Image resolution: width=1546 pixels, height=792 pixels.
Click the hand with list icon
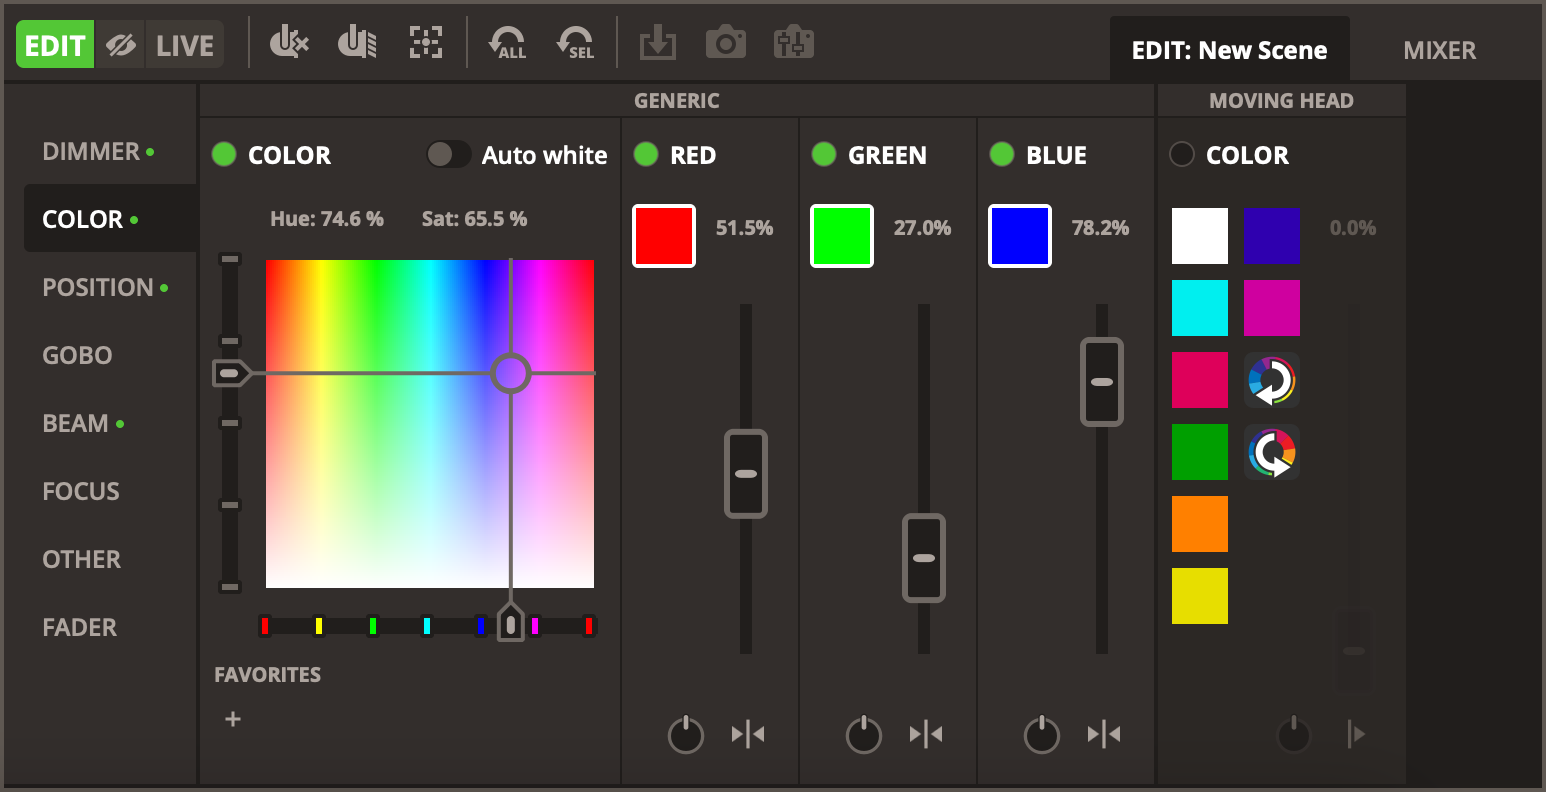(357, 43)
